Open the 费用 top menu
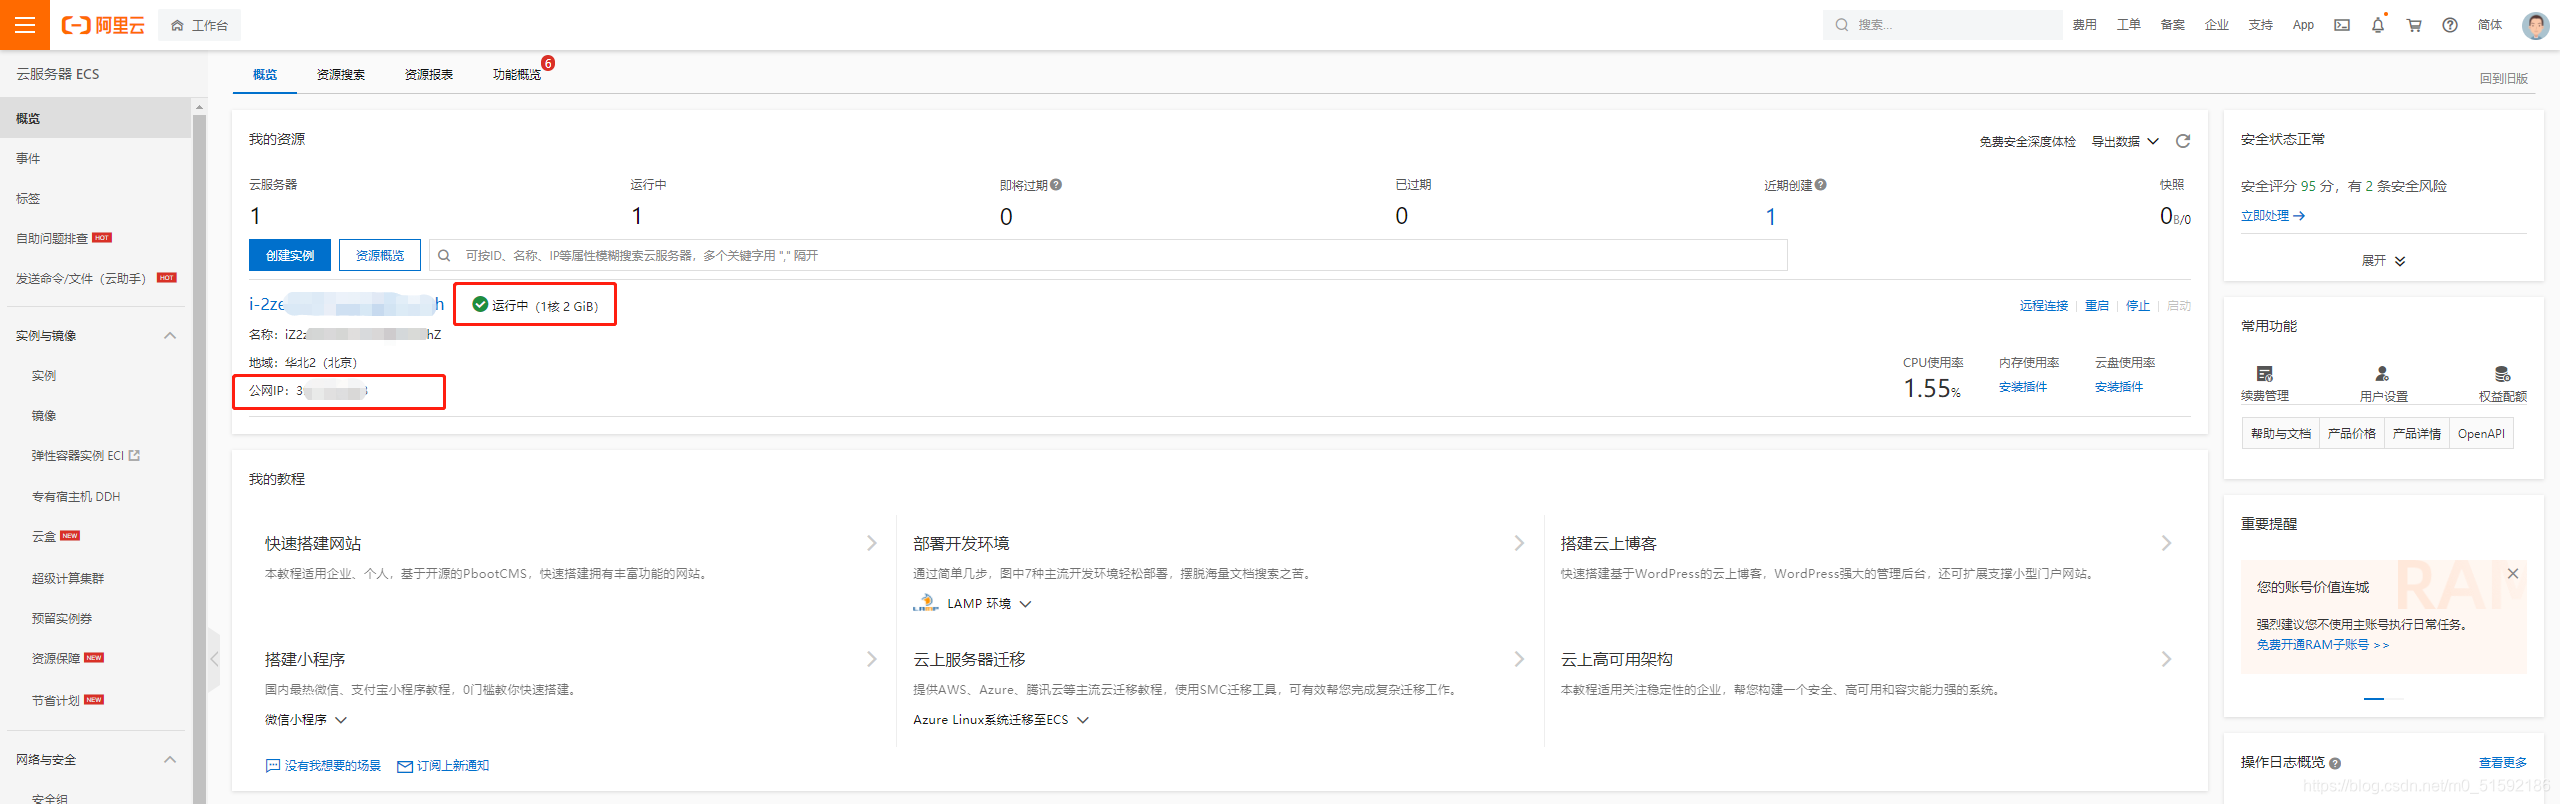 pos(2085,25)
